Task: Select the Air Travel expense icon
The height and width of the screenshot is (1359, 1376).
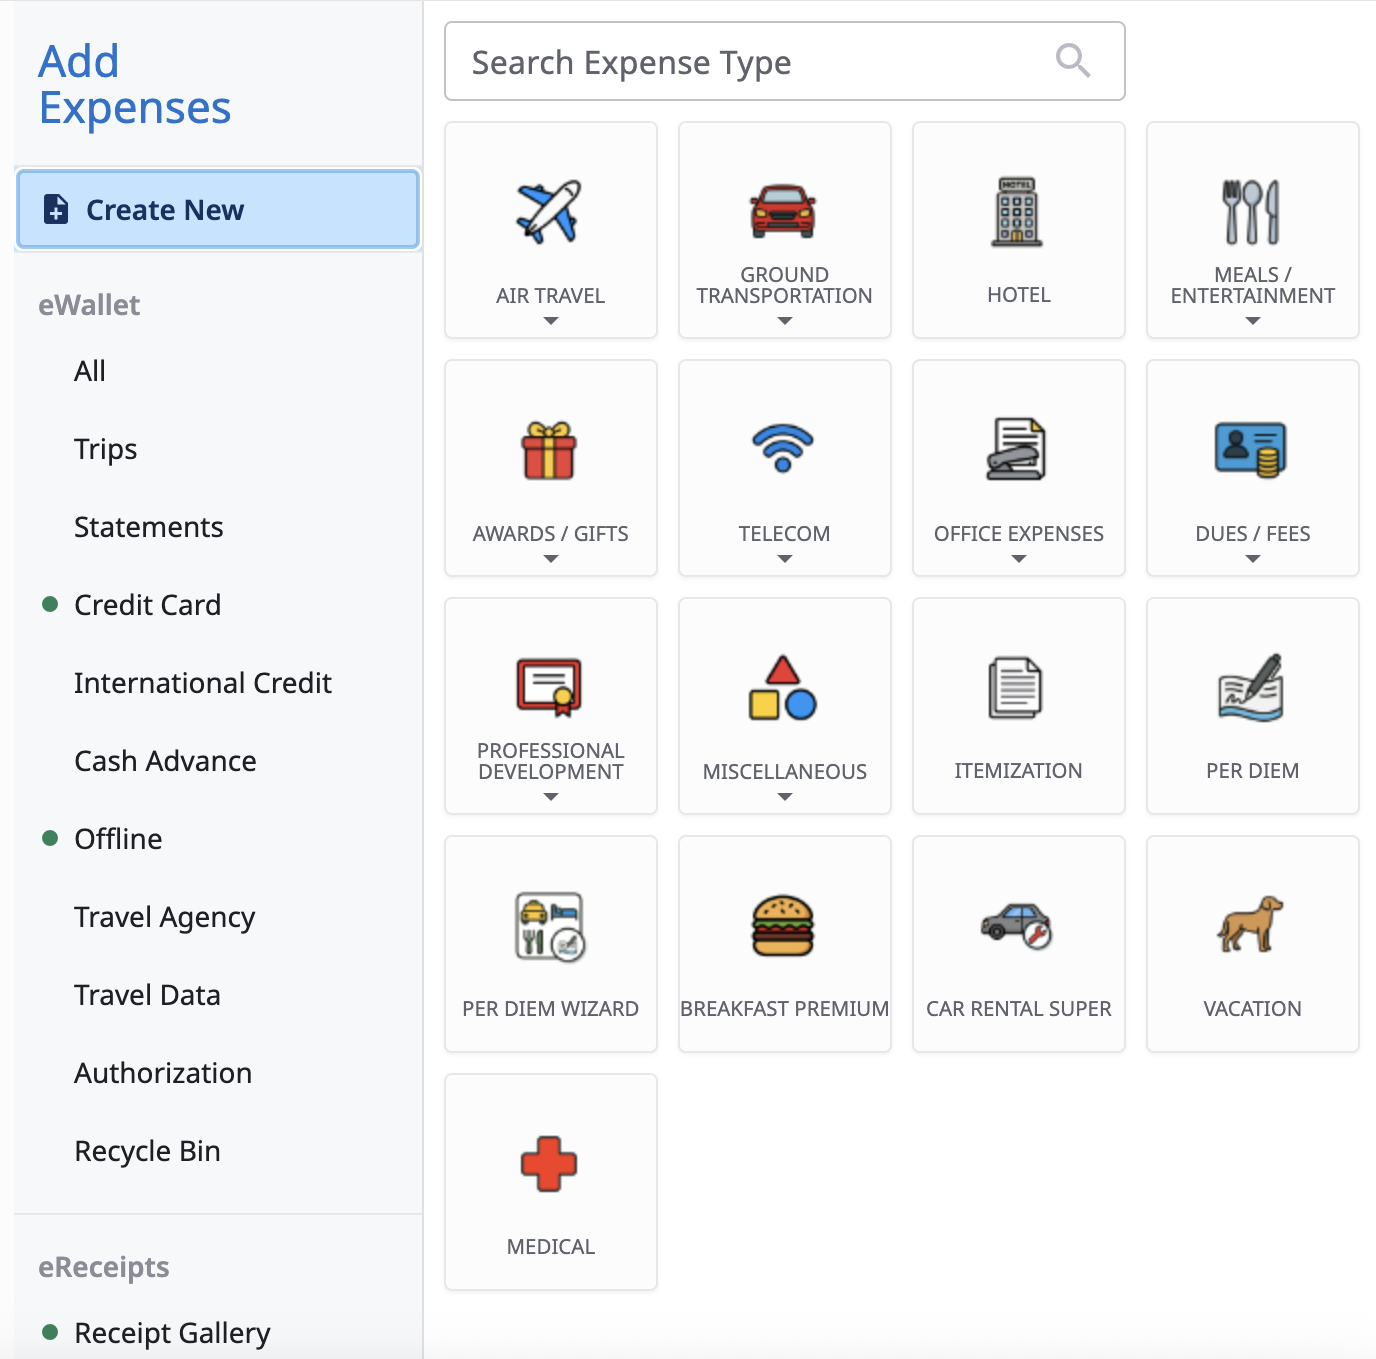Action: [550, 211]
